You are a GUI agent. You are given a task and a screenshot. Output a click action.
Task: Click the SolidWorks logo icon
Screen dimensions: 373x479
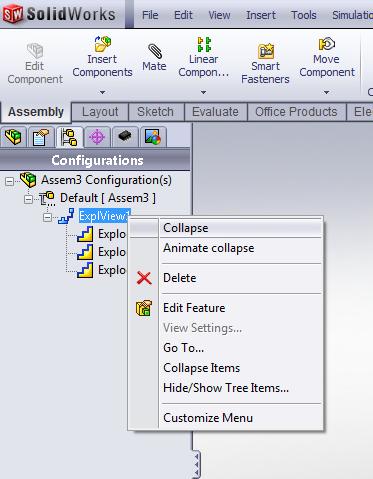click(x=13, y=14)
